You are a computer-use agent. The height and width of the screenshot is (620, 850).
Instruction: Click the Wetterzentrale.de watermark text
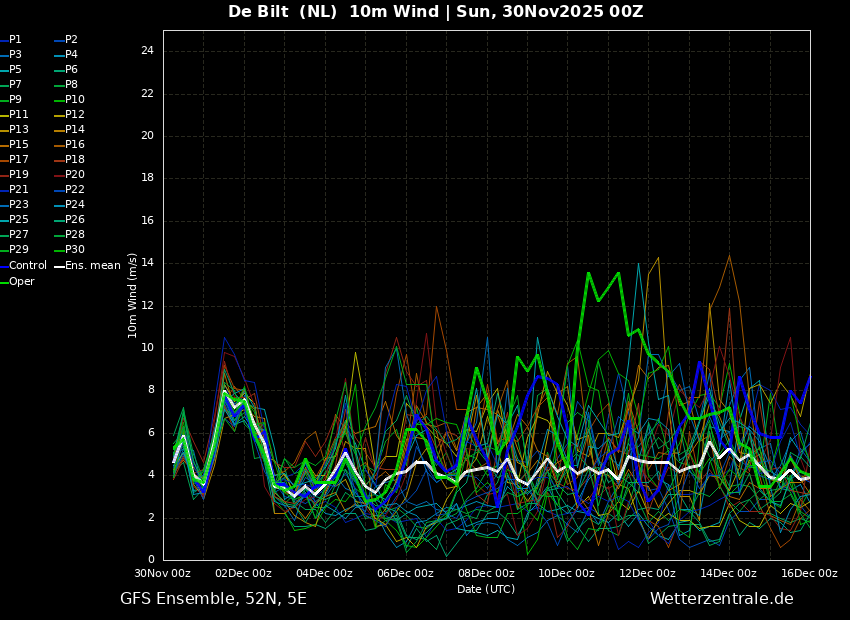(721, 599)
